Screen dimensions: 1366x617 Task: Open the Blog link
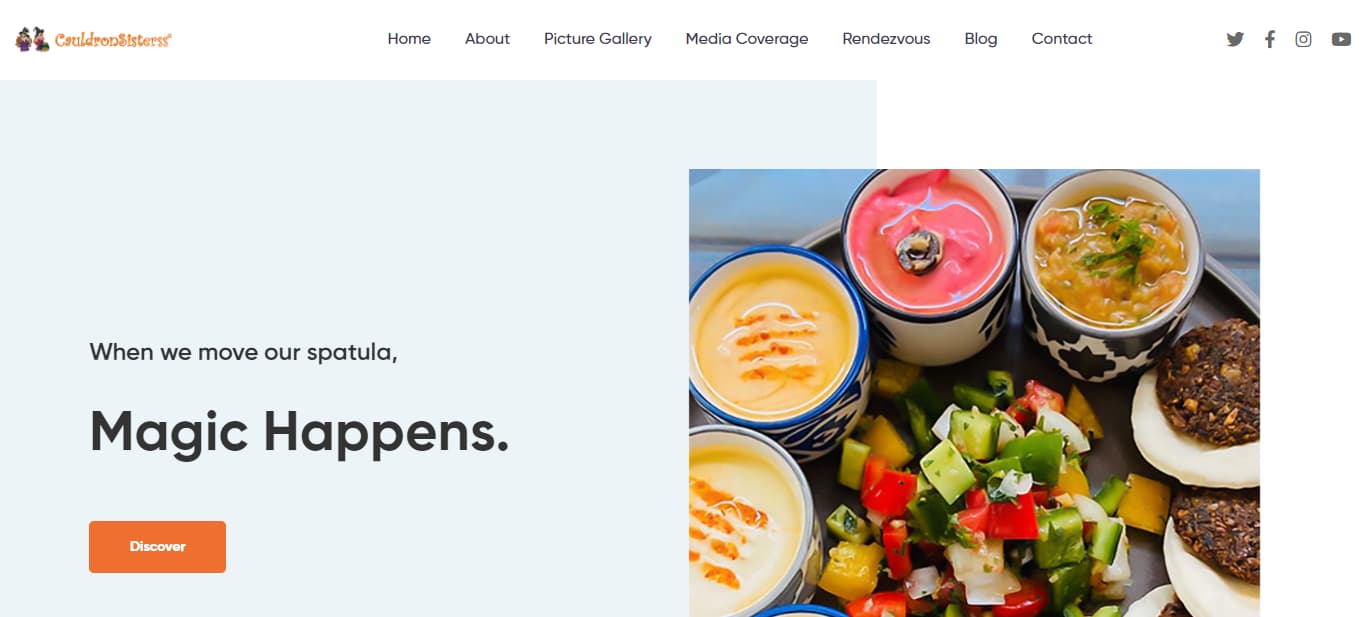980,39
